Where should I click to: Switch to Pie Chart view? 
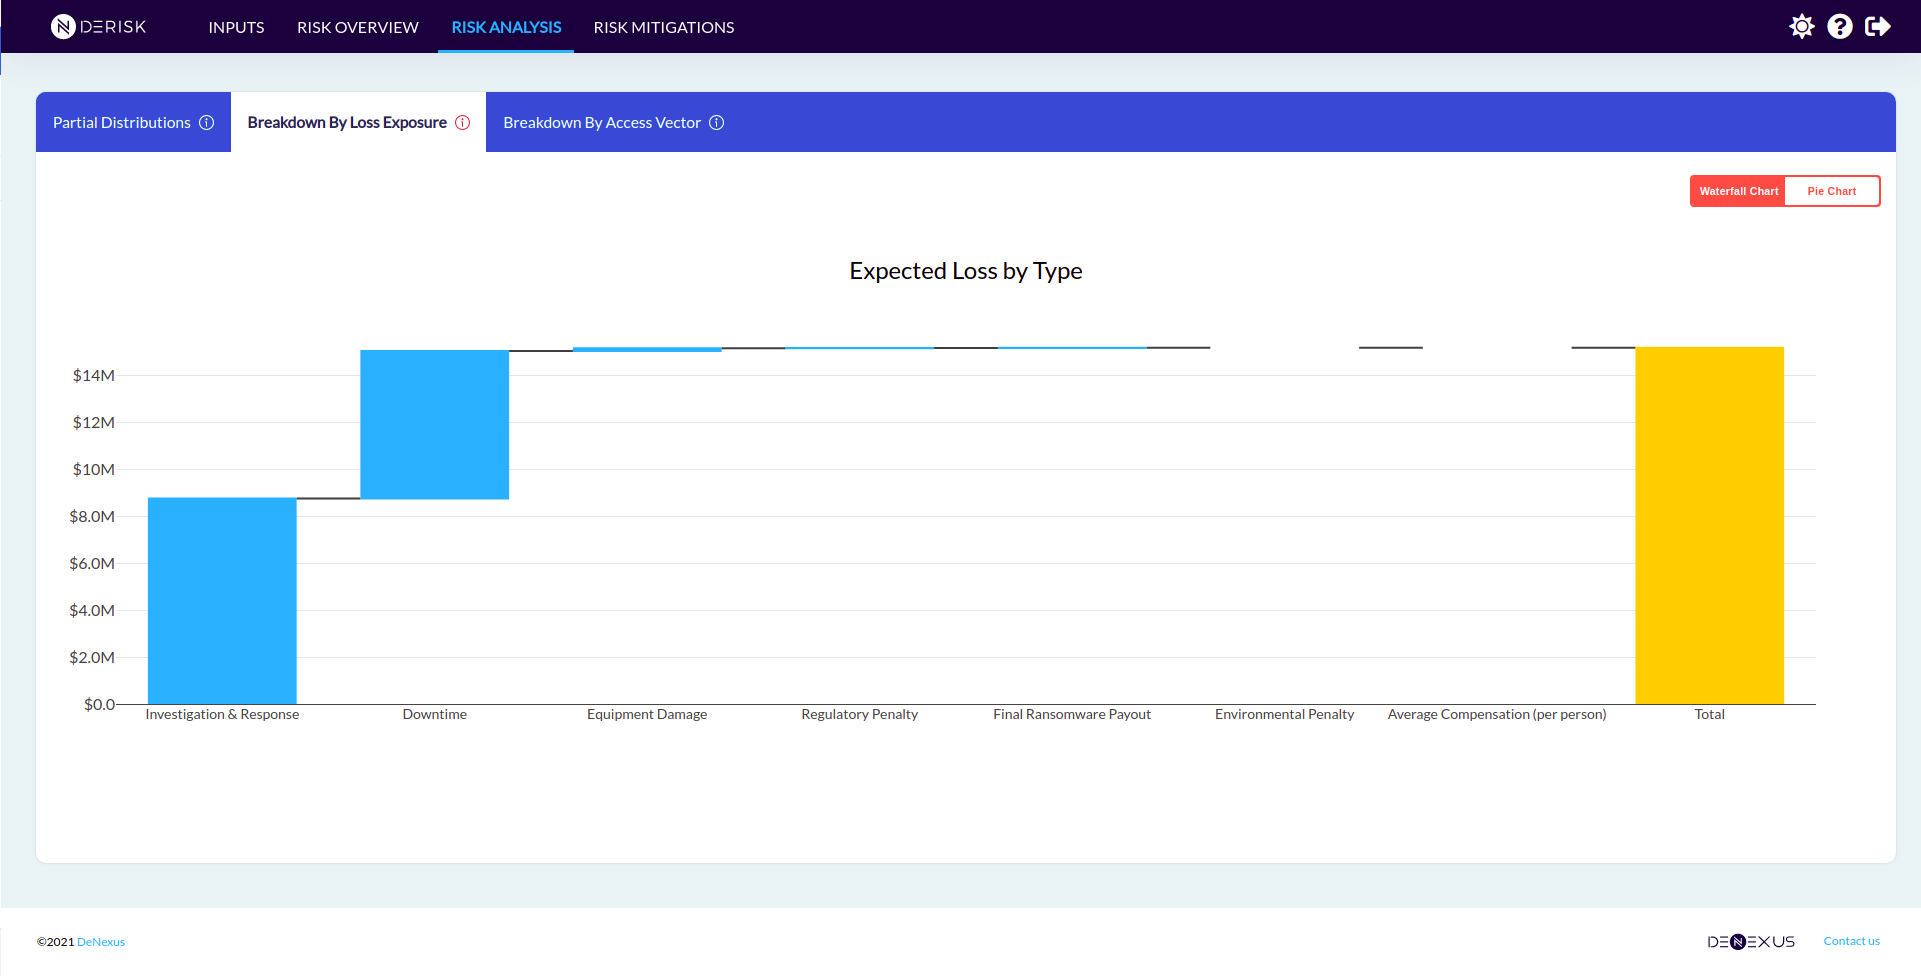click(x=1831, y=191)
